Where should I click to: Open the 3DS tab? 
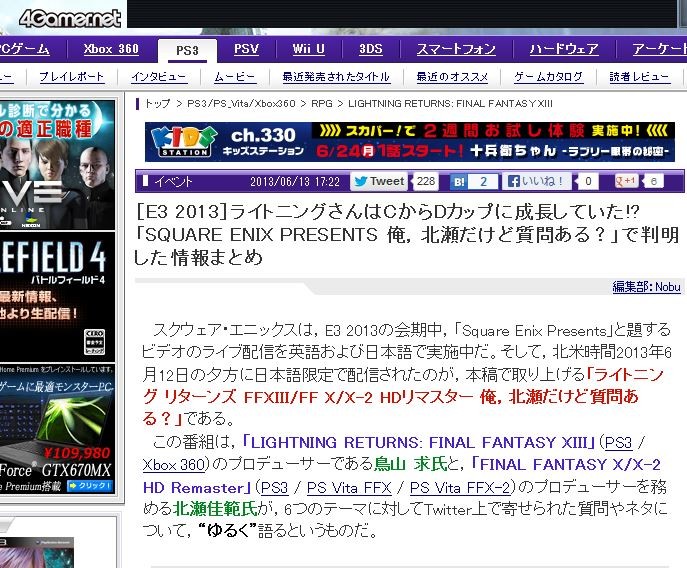coord(371,49)
